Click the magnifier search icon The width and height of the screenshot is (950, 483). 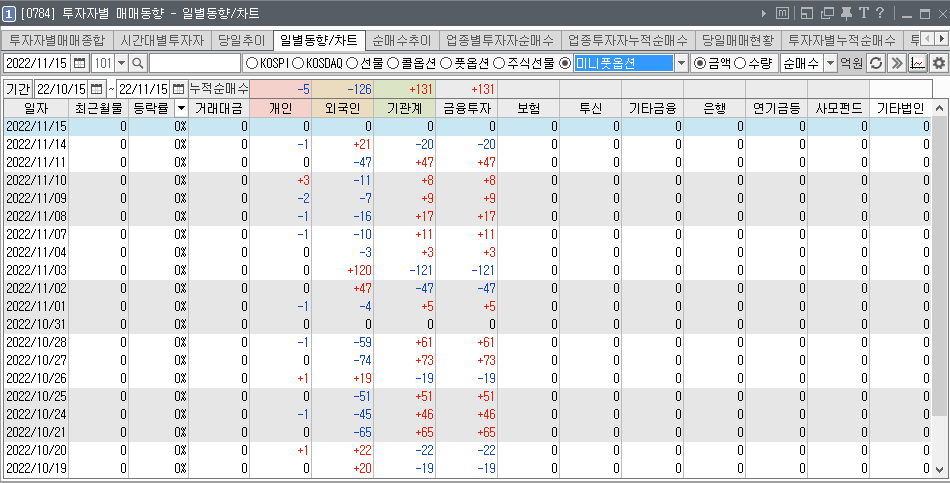point(138,63)
